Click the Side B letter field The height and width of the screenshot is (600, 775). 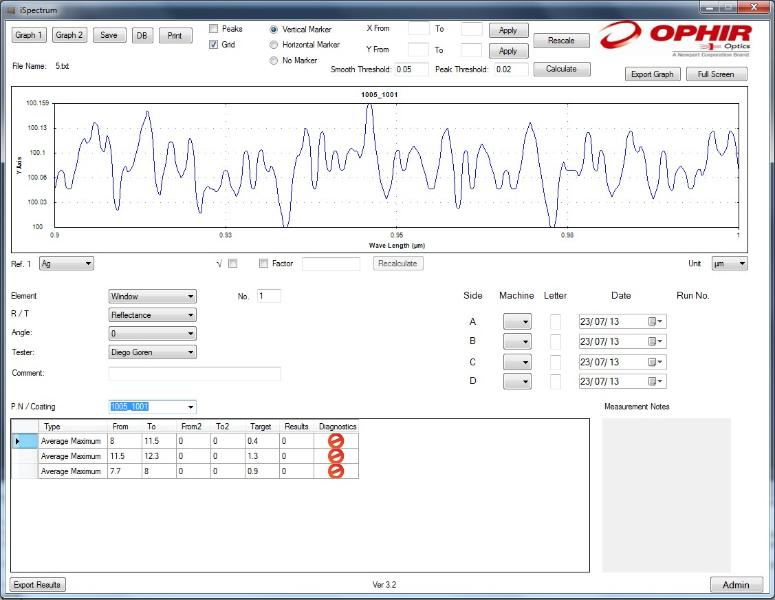tap(555, 342)
